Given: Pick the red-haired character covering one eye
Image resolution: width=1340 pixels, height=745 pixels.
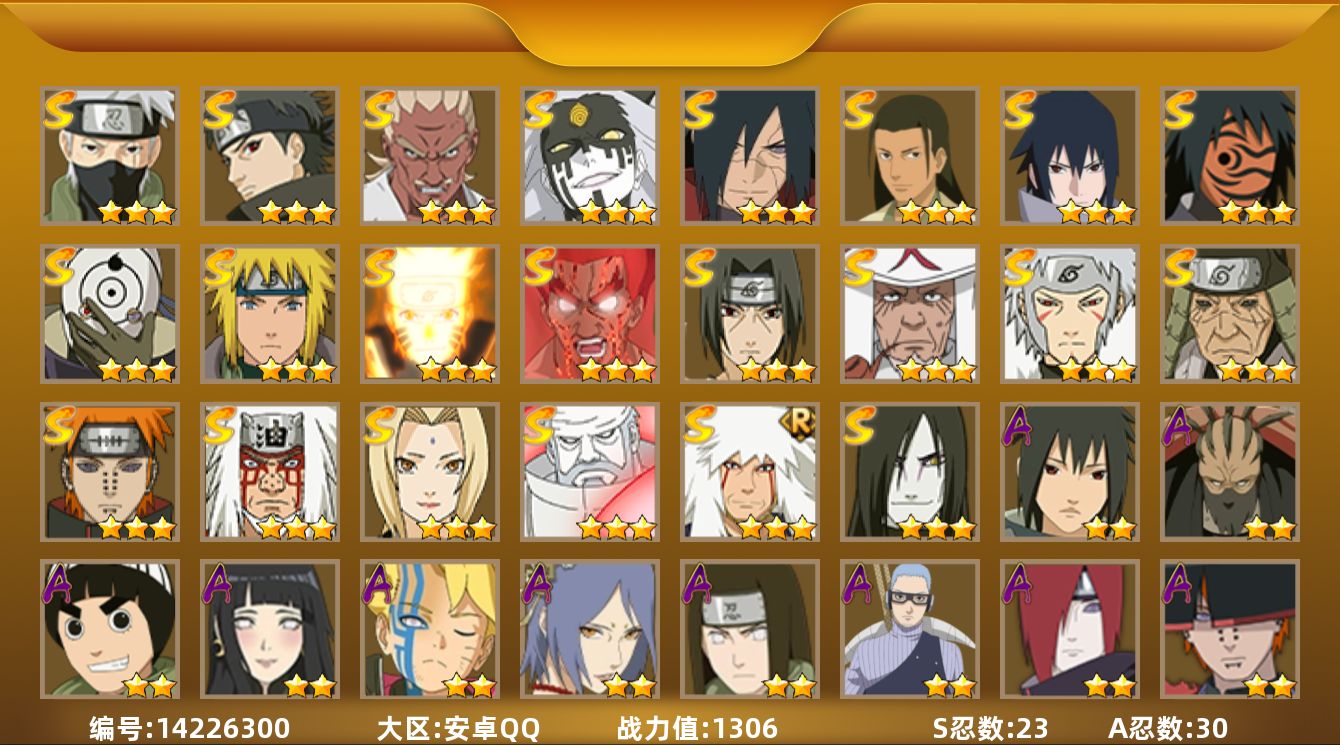Looking at the screenshot, I should 1069,629.
